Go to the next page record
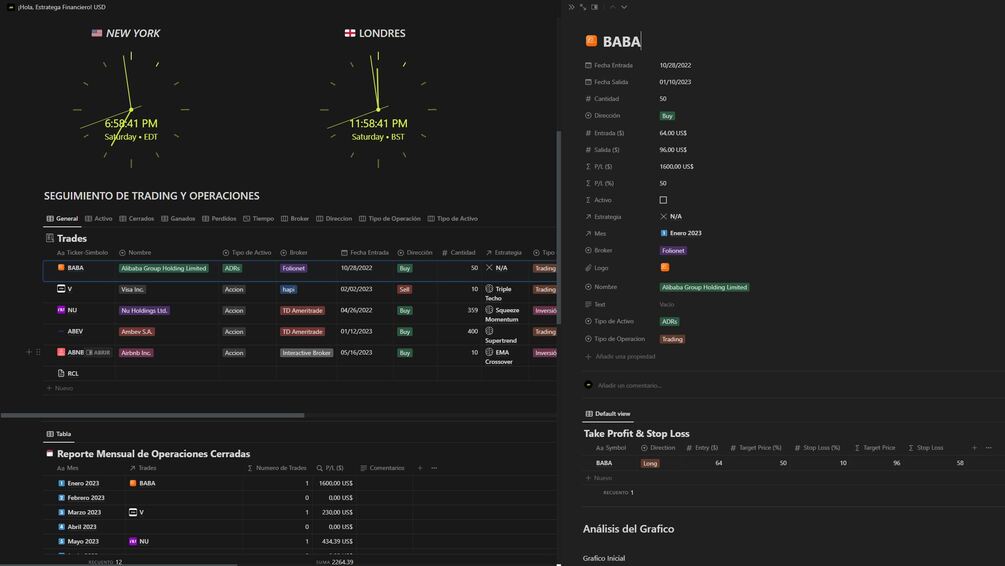 click(624, 7)
